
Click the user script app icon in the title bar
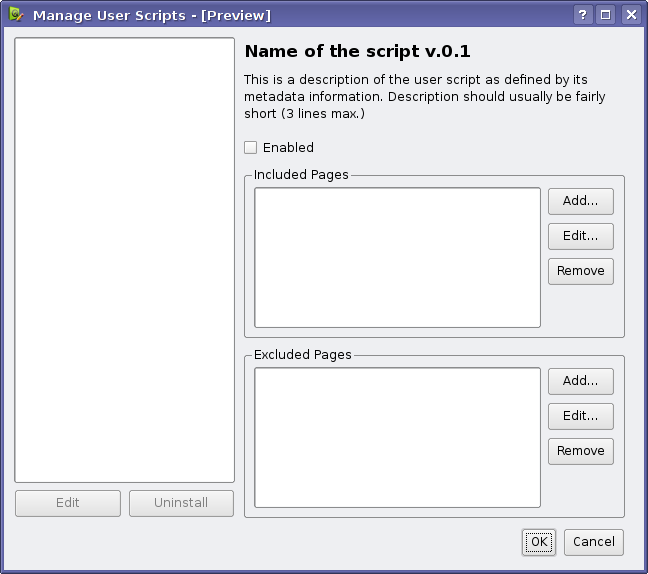[16, 14]
